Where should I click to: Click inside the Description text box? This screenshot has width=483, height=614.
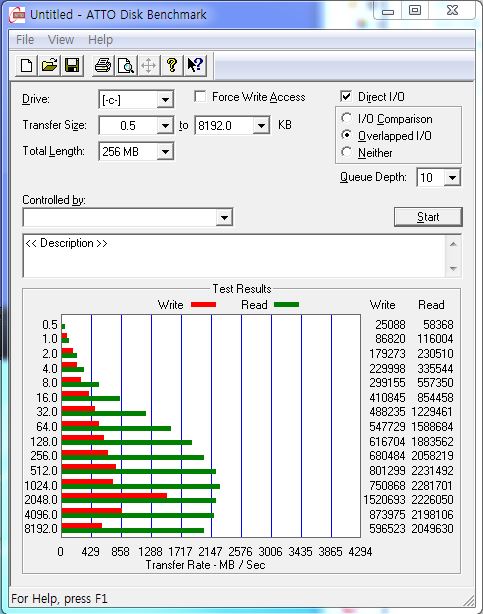tap(234, 256)
